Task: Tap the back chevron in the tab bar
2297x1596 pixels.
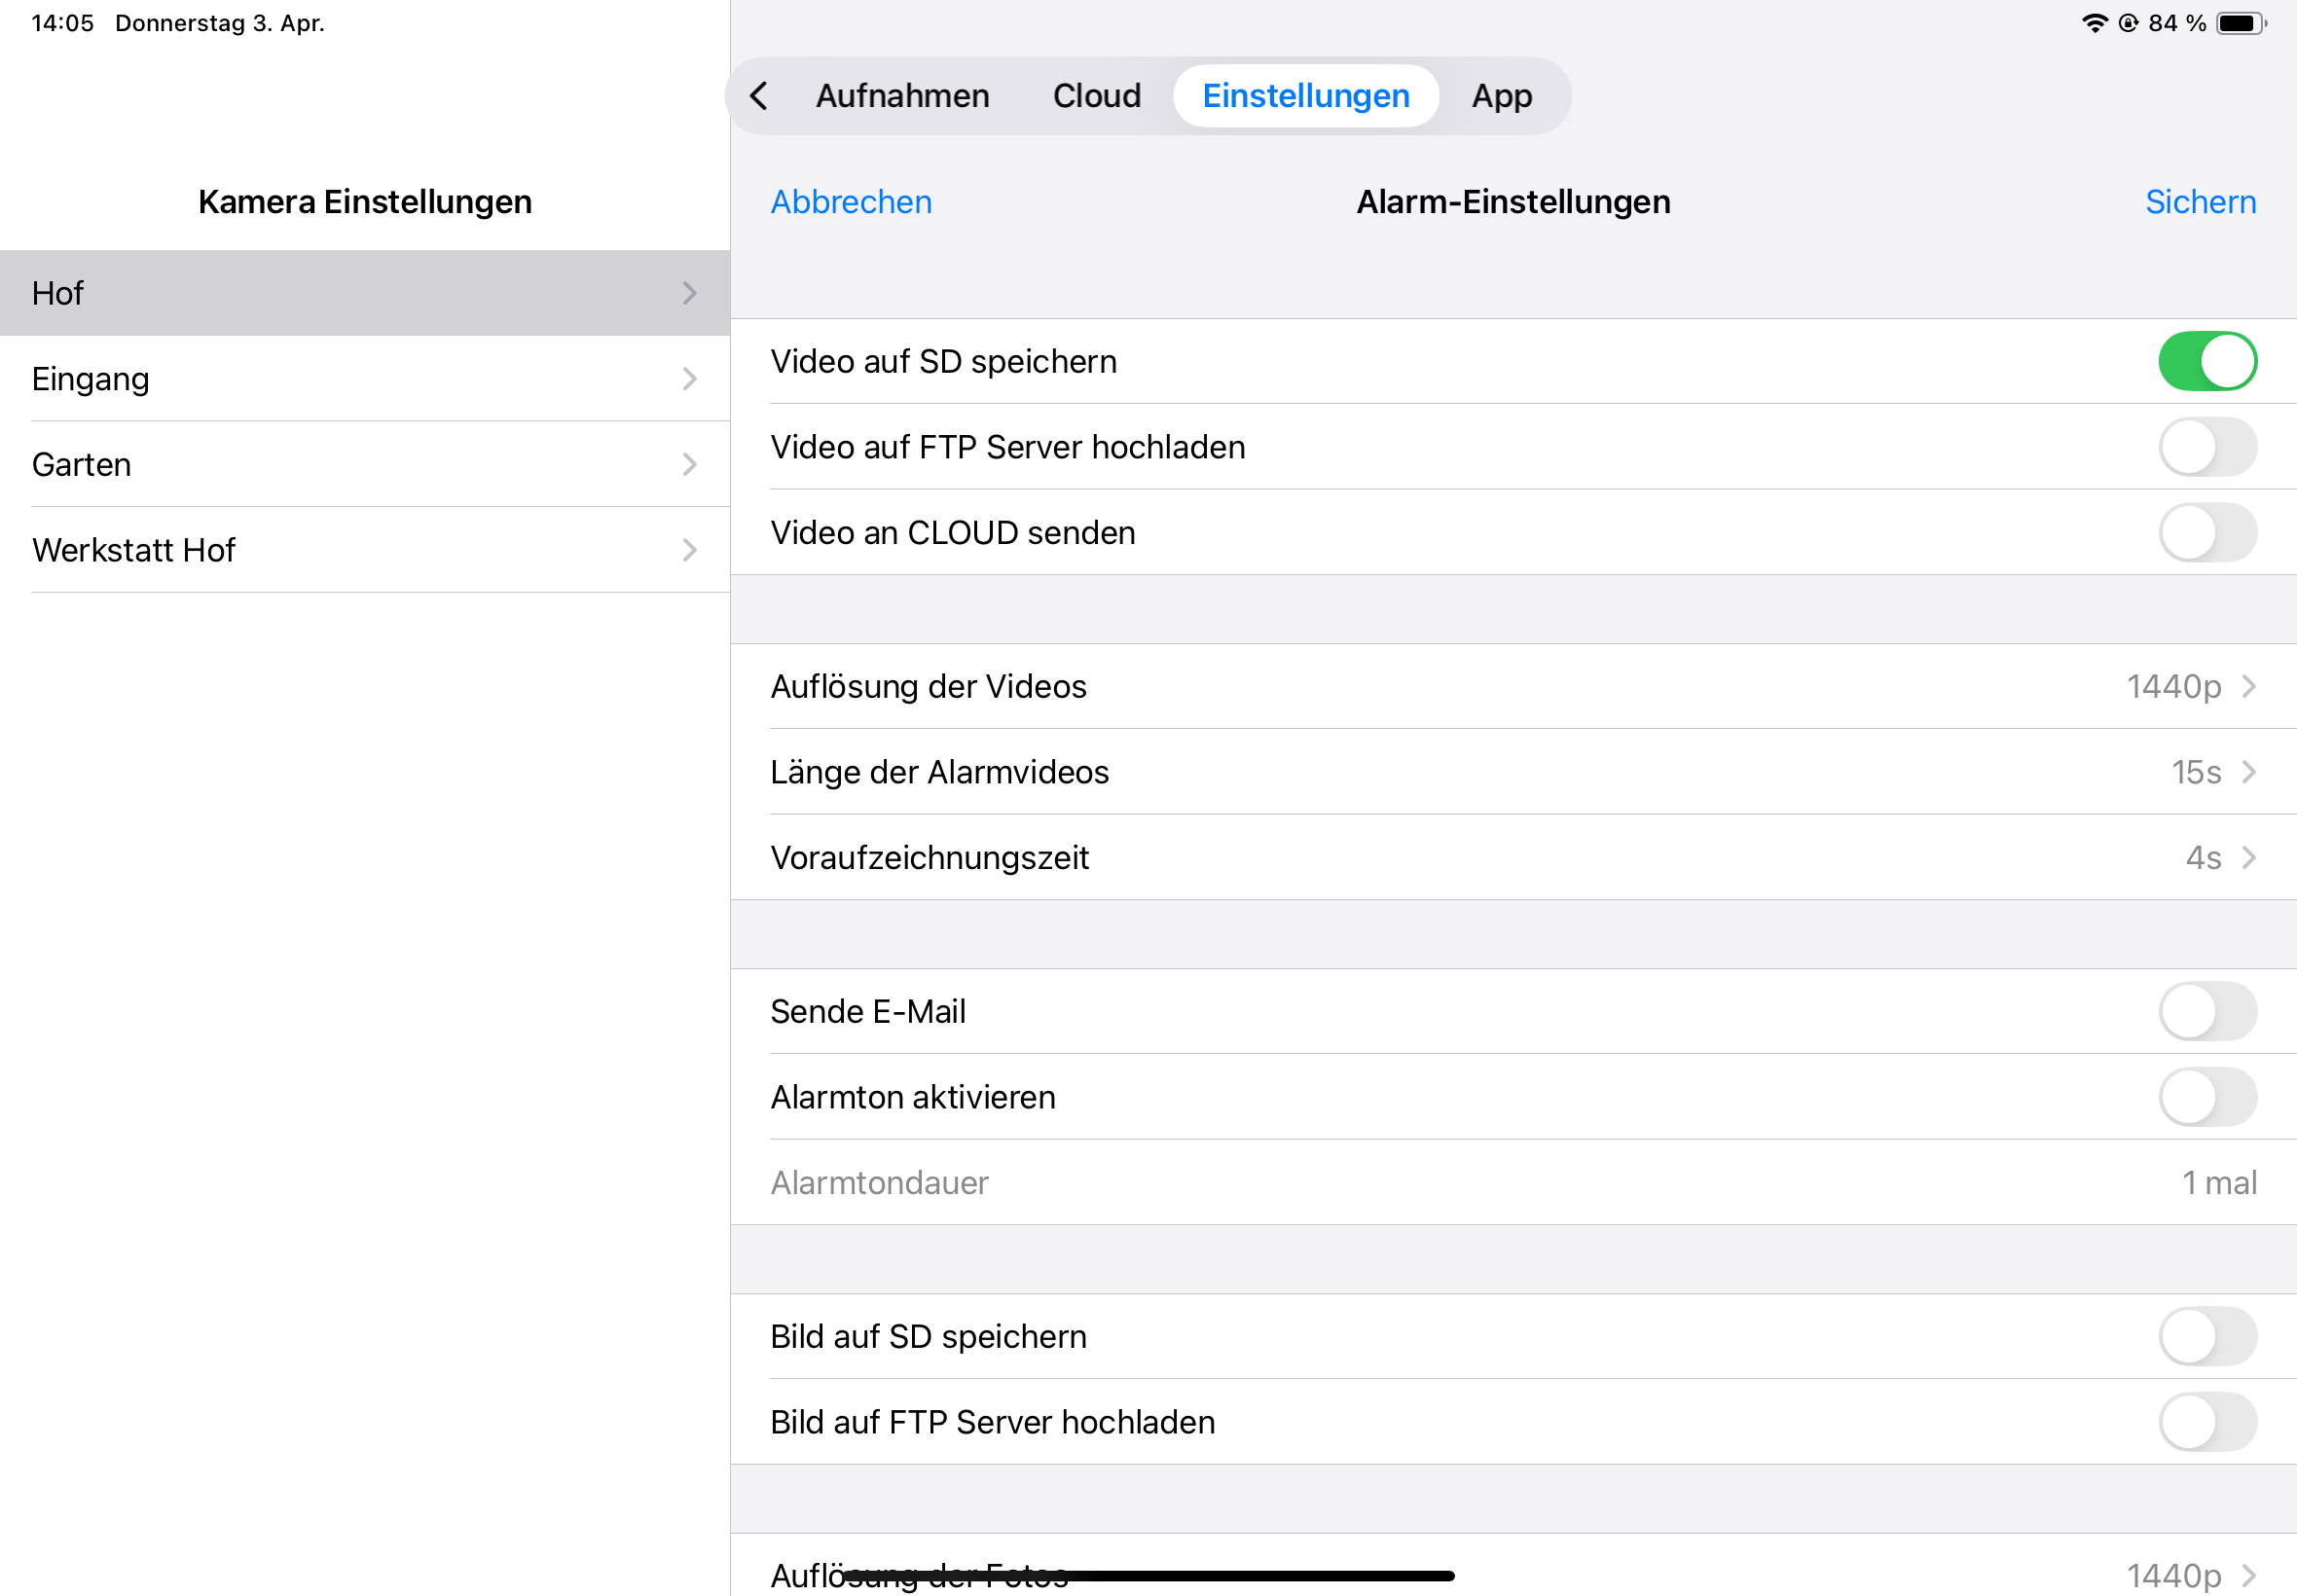Action: pyautogui.click(x=760, y=96)
